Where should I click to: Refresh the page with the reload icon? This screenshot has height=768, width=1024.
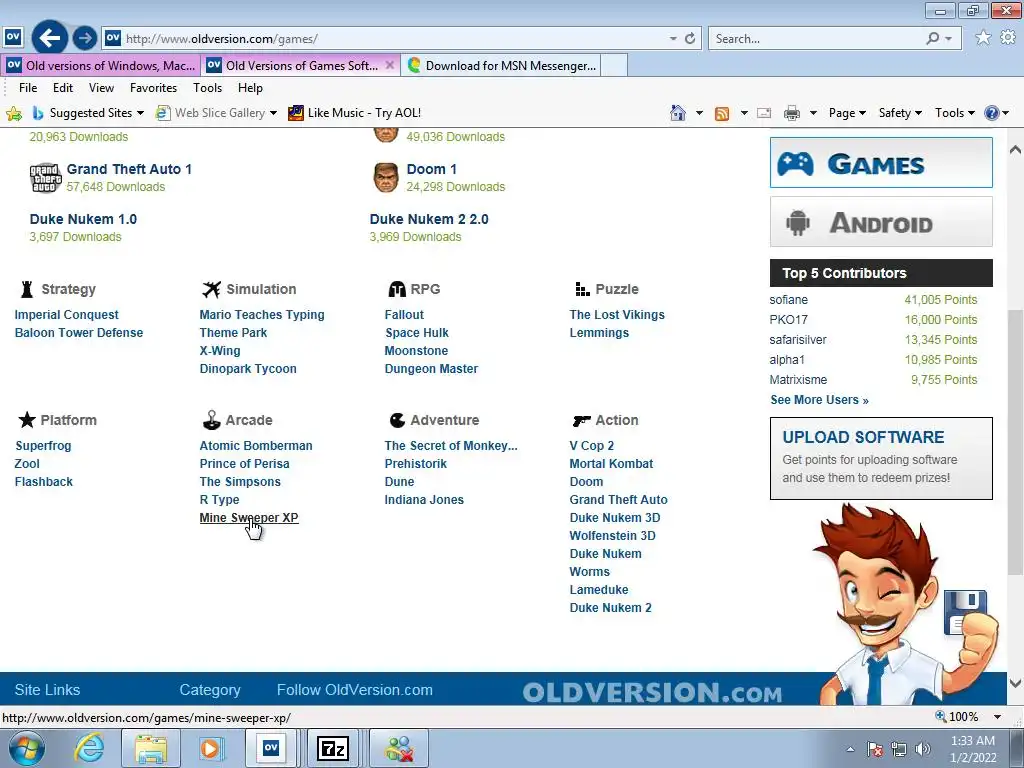pyautogui.click(x=690, y=39)
